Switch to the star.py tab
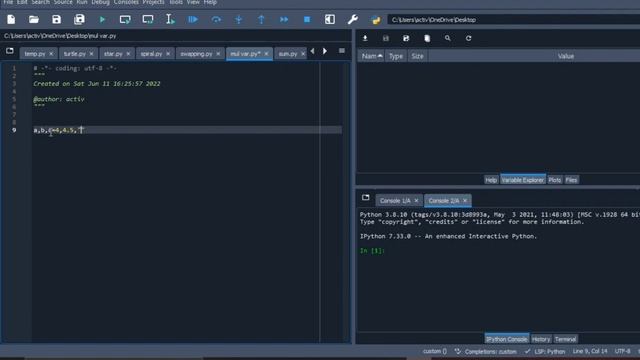Image resolution: width=640 pixels, height=360 pixels. point(113,53)
